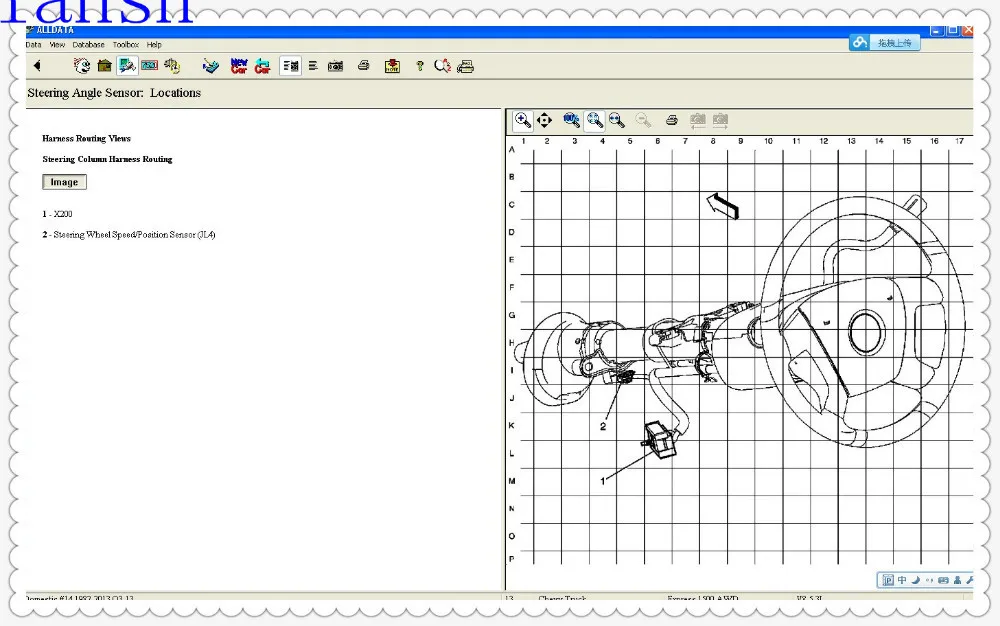Open the Help menu
The image size is (1000, 626).
pos(154,45)
